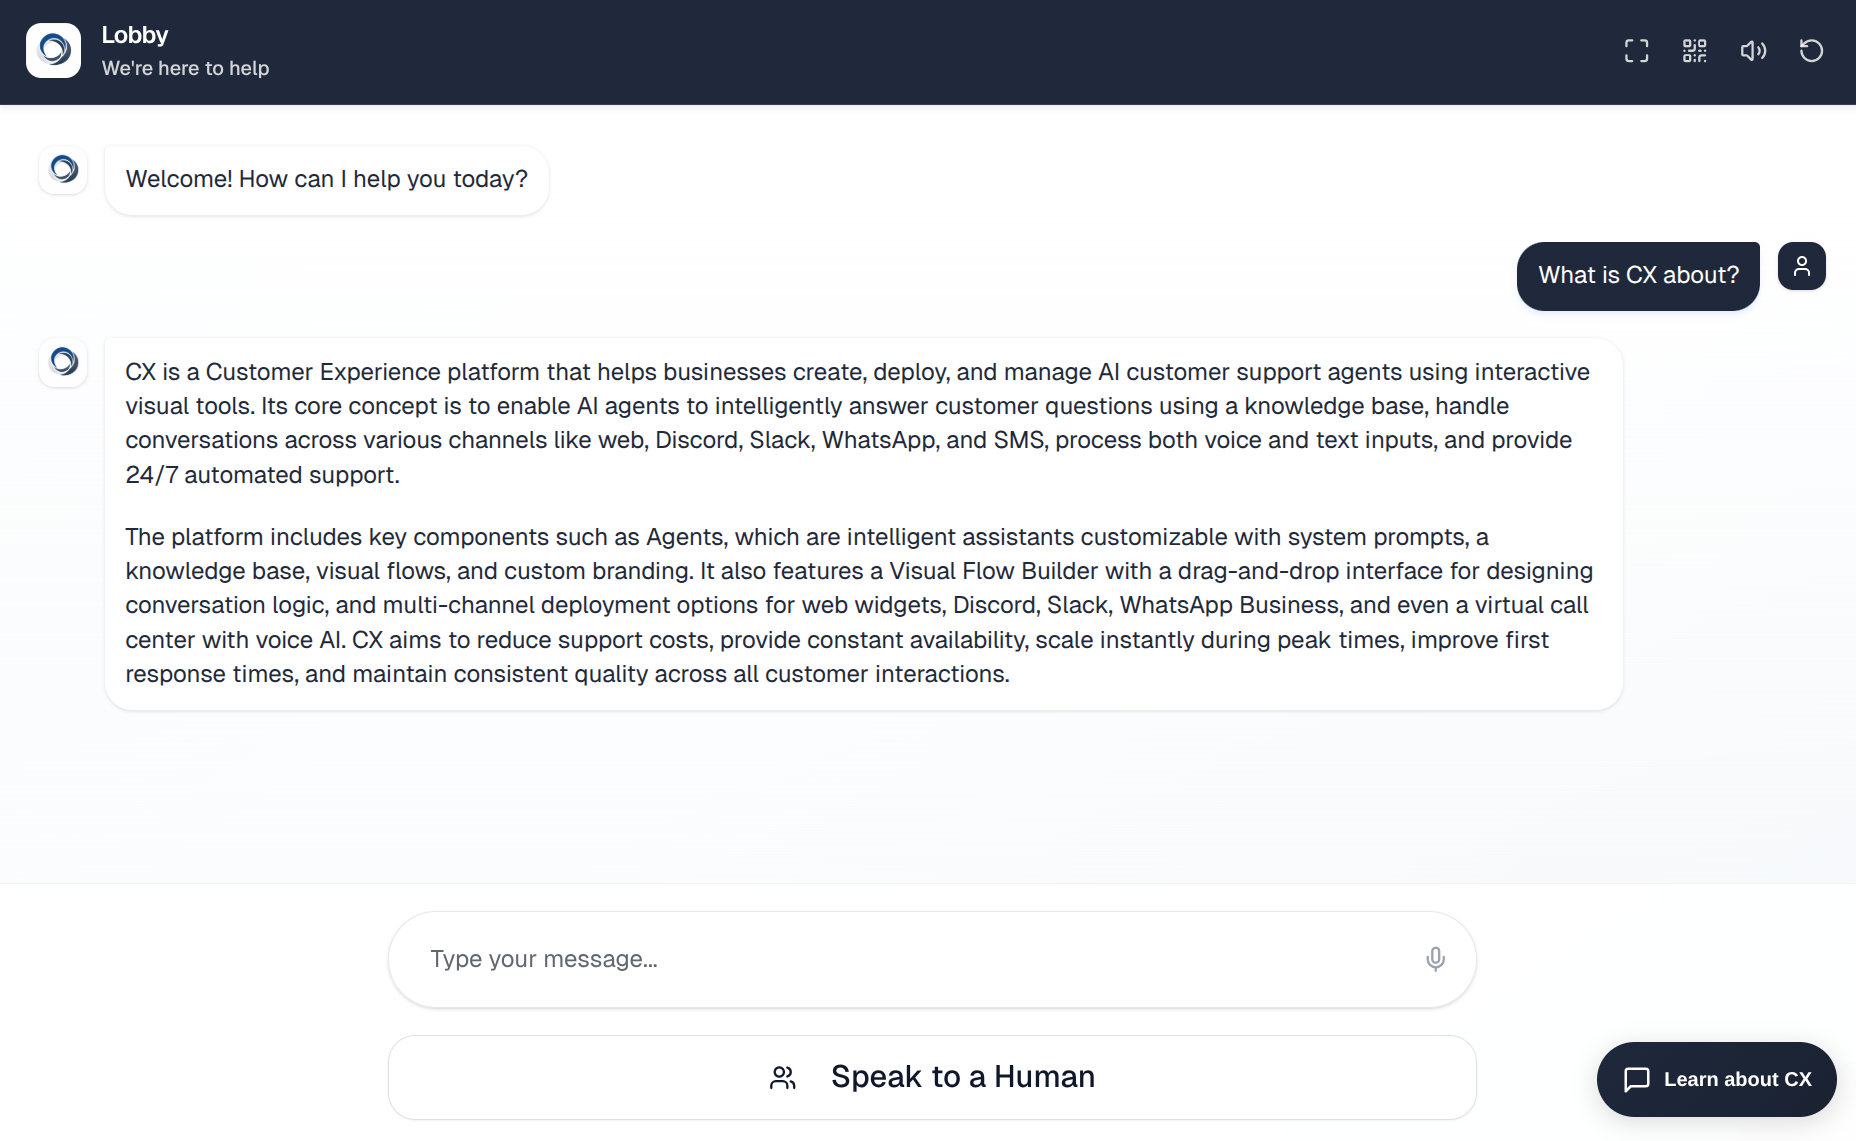Screen dimensions: 1856x1141
Task: Click the "We're here to help" subtitle
Action: pos(185,69)
